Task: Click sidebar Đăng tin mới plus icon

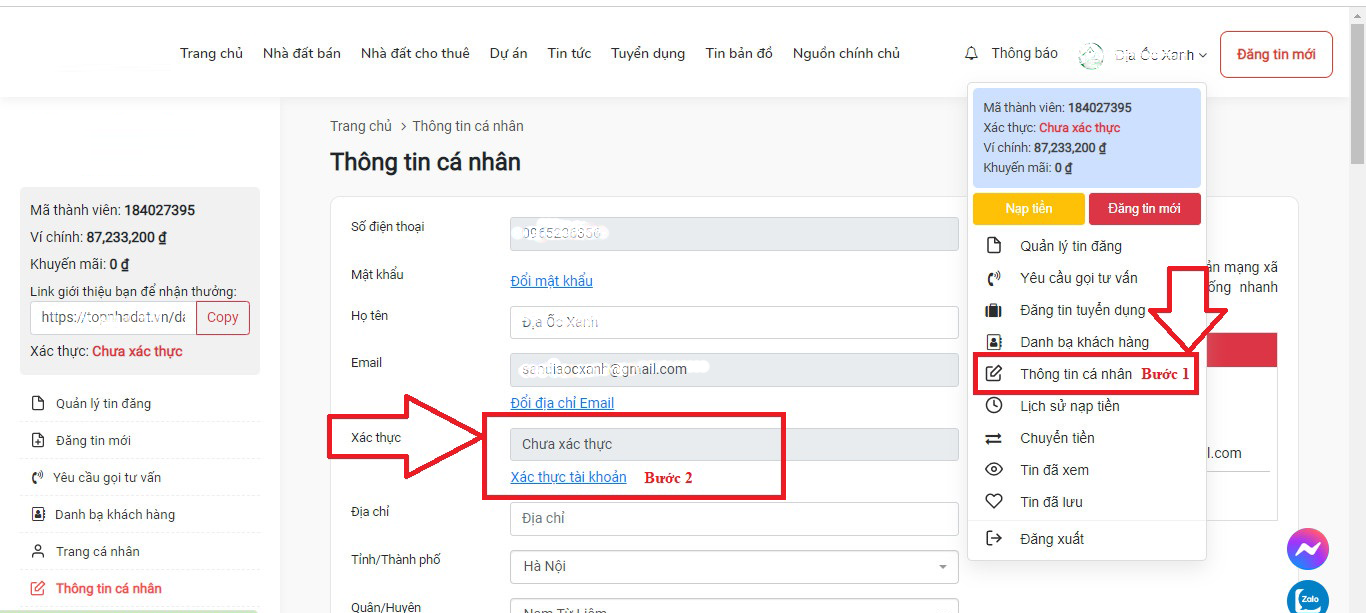Action: (38, 441)
